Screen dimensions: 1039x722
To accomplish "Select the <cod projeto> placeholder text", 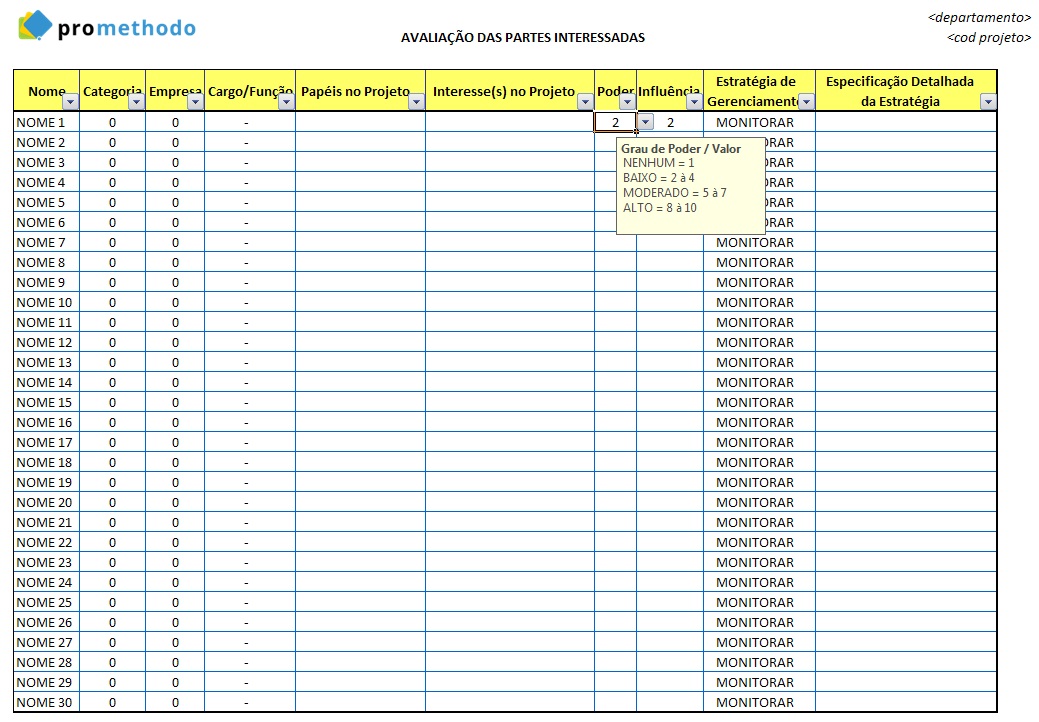I will 989,37.
